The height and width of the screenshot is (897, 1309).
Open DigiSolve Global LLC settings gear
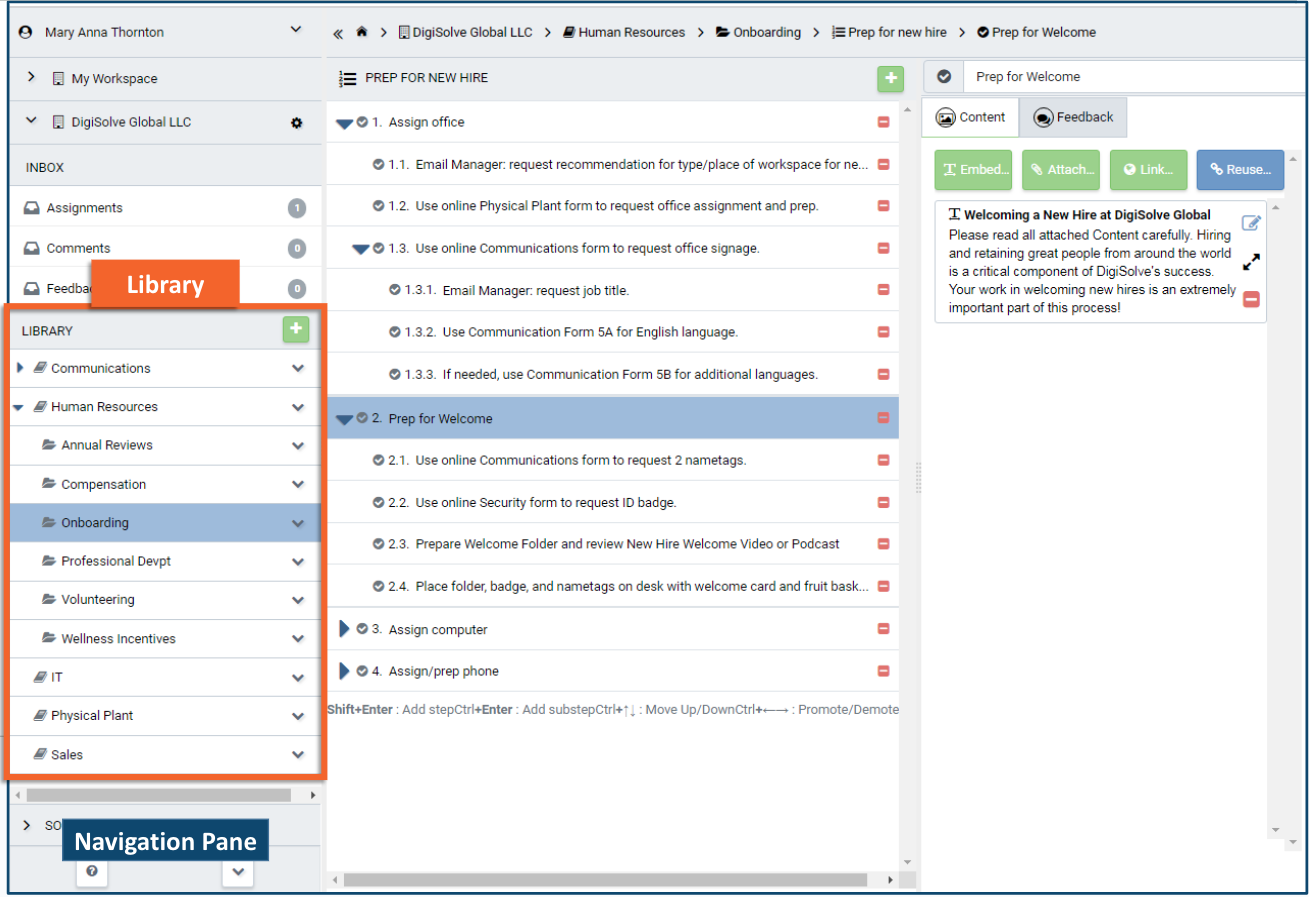point(296,123)
